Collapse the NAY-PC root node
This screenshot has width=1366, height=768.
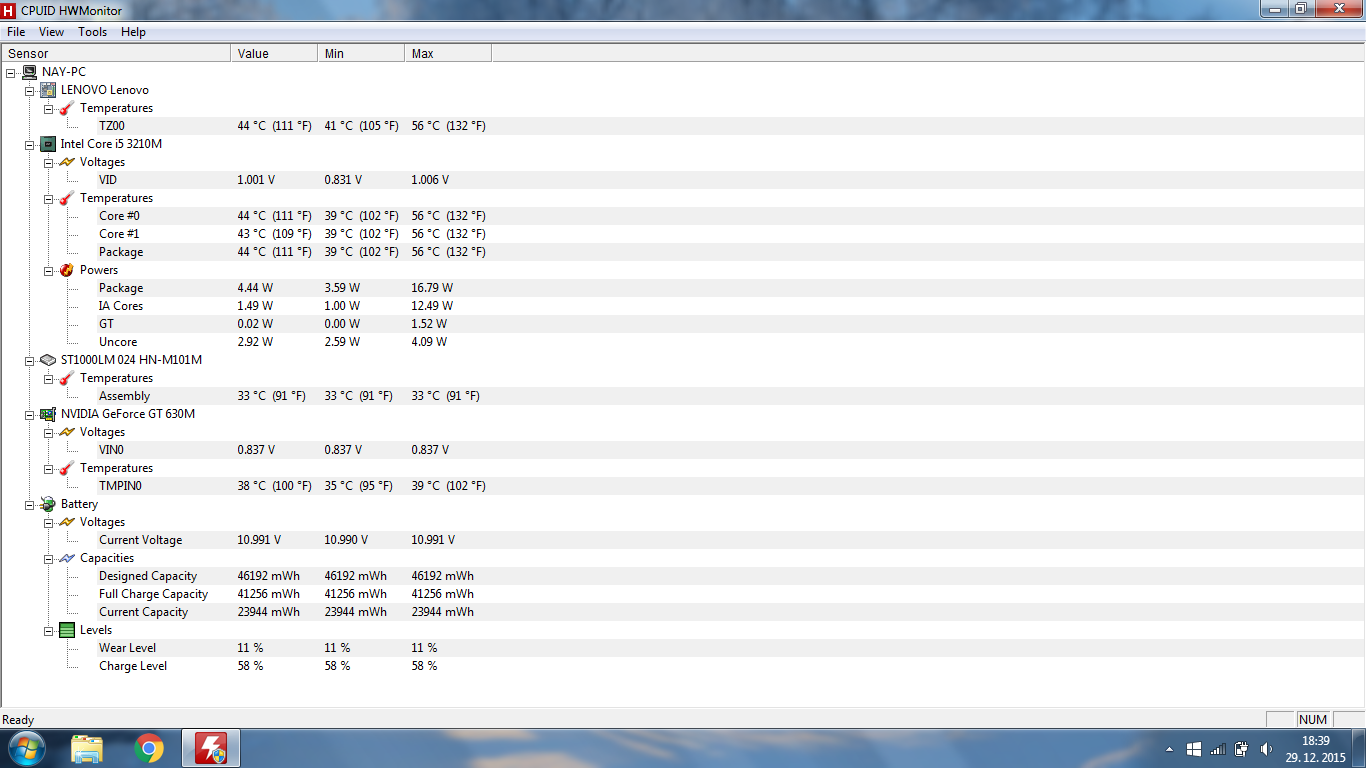[10, 72]
